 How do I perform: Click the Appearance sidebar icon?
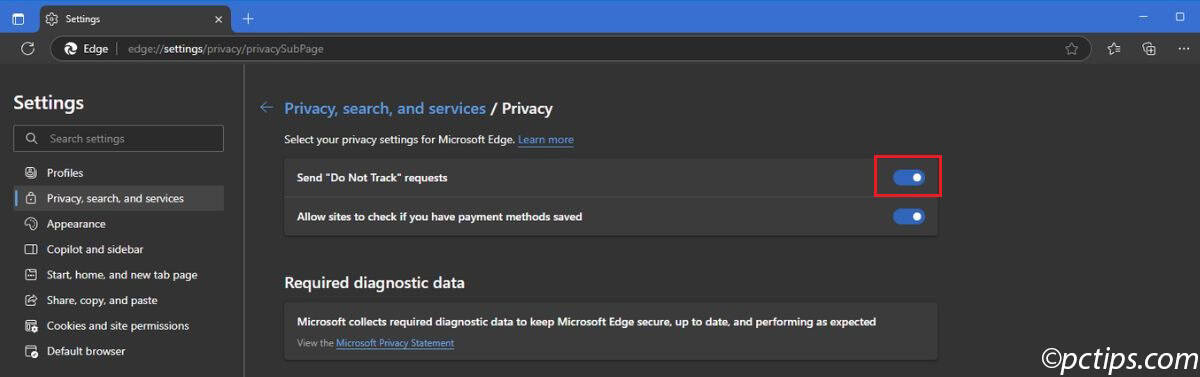[x=31, y=224]
